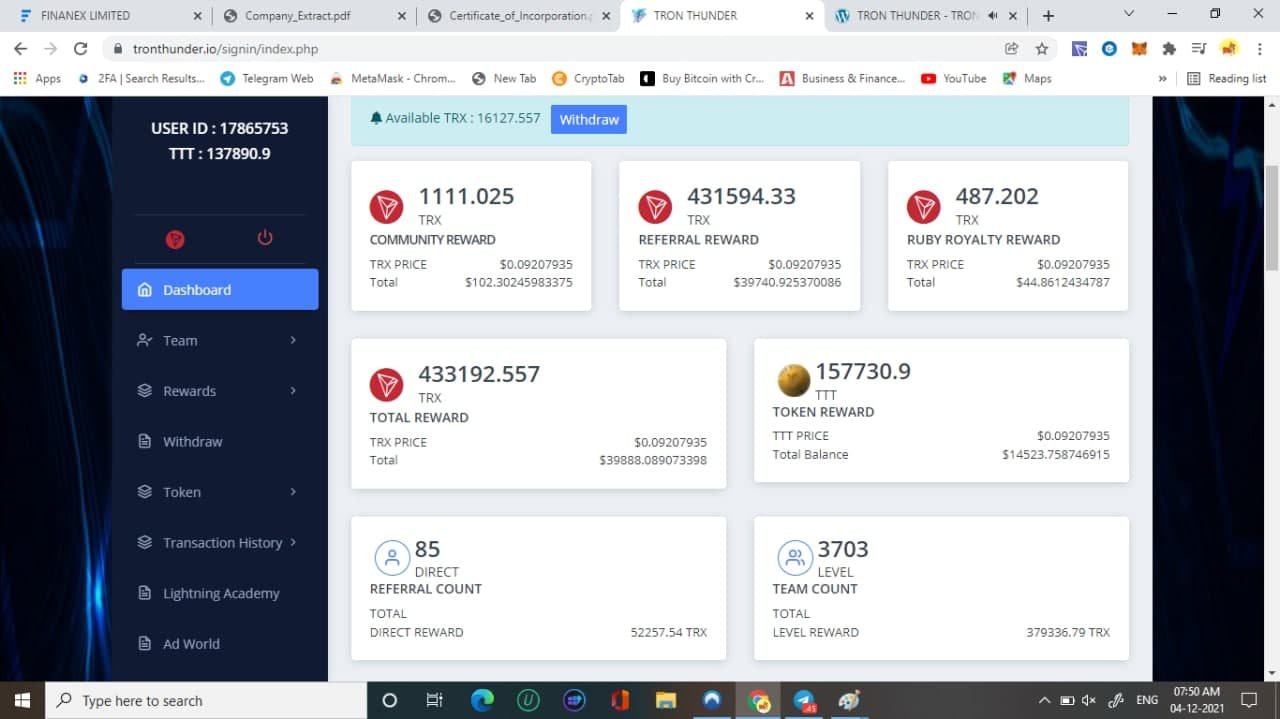Mute the audio-playing TRON THUNDER tab

(993, 16)
